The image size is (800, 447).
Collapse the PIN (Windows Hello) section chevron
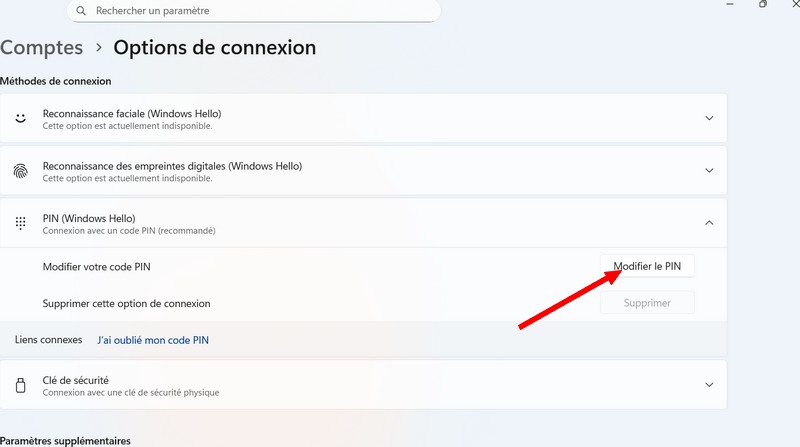click(x=709, y=223)
